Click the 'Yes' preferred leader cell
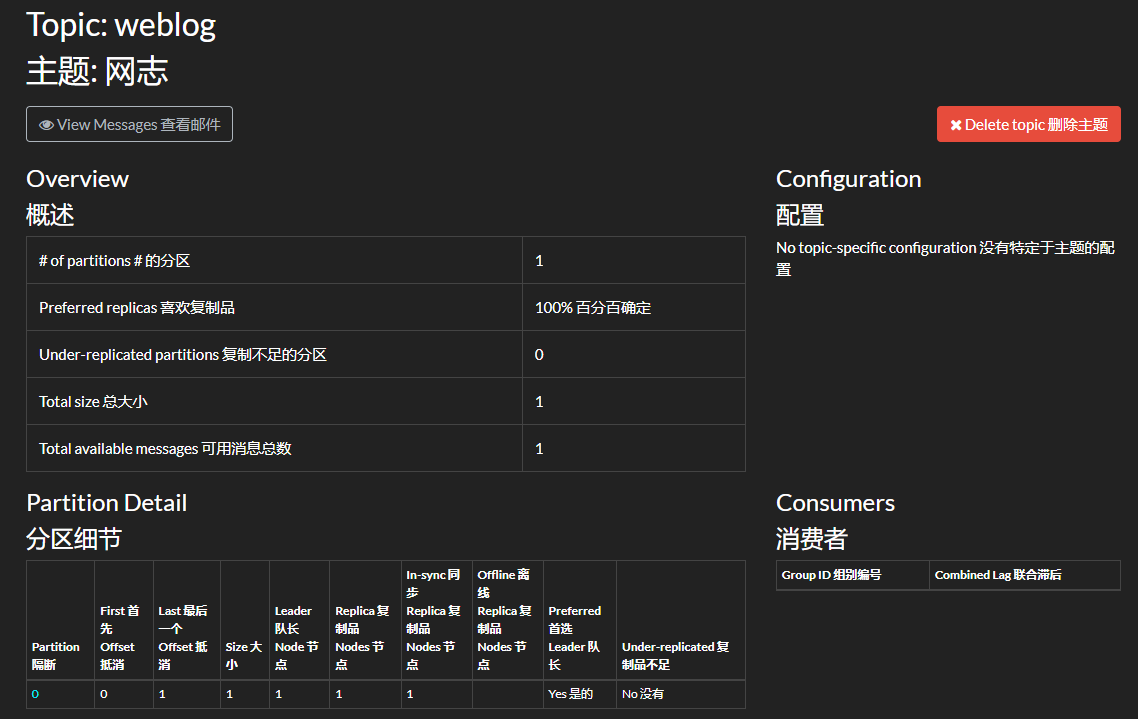The width and height of the screenshot is (1138, 719). (x=570, y=694)
